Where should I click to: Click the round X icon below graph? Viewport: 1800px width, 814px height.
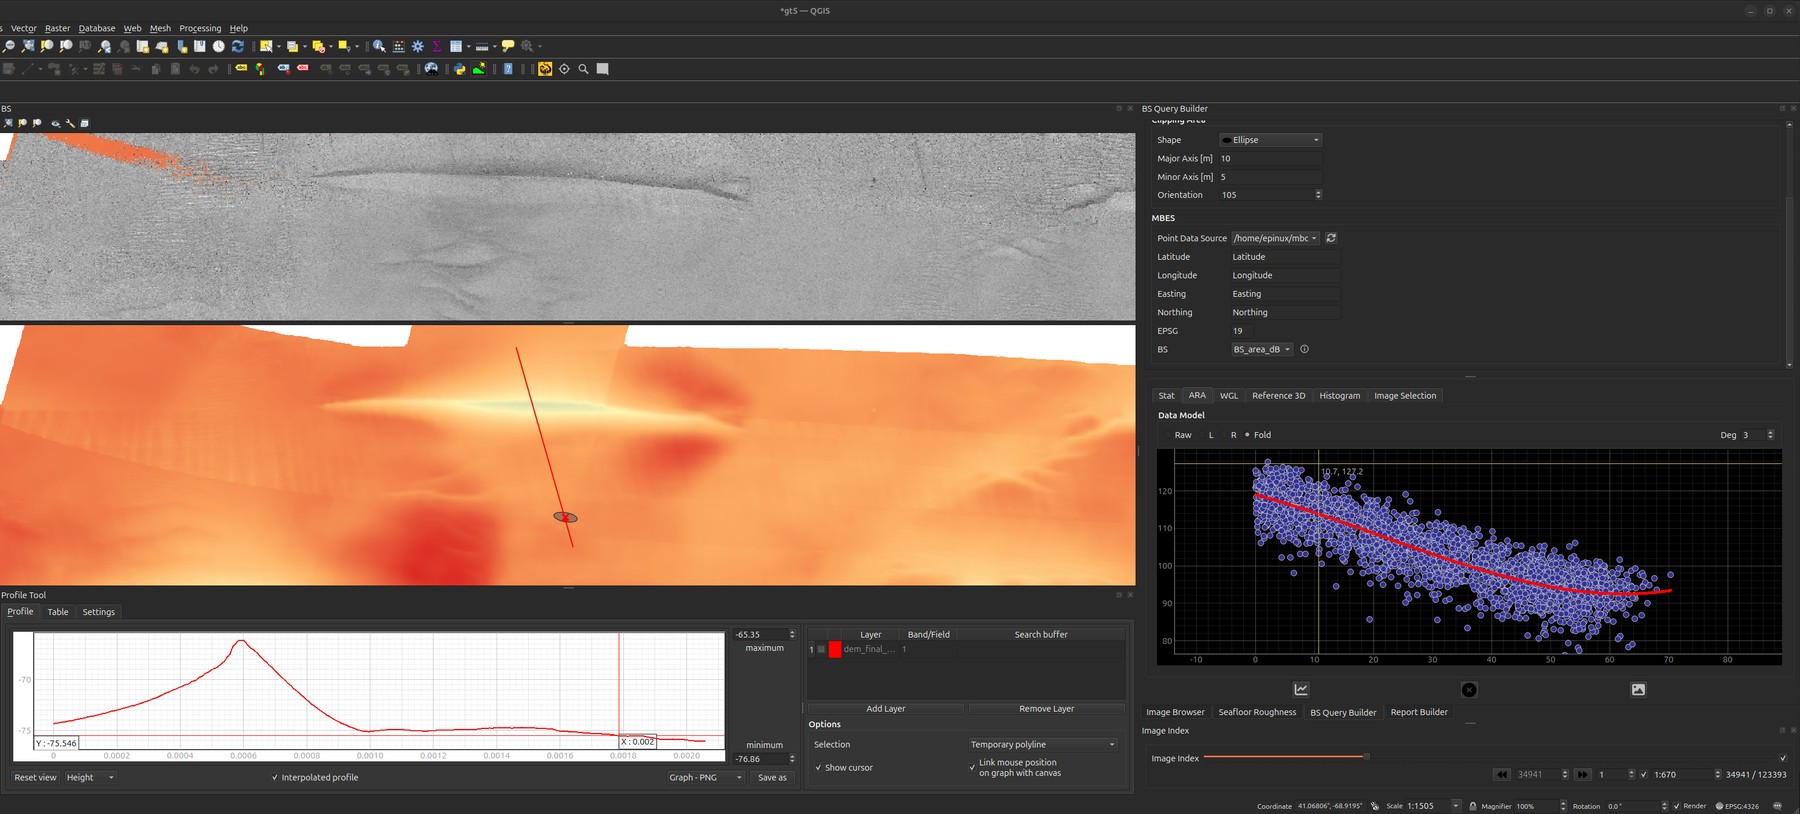point(1469,689)
